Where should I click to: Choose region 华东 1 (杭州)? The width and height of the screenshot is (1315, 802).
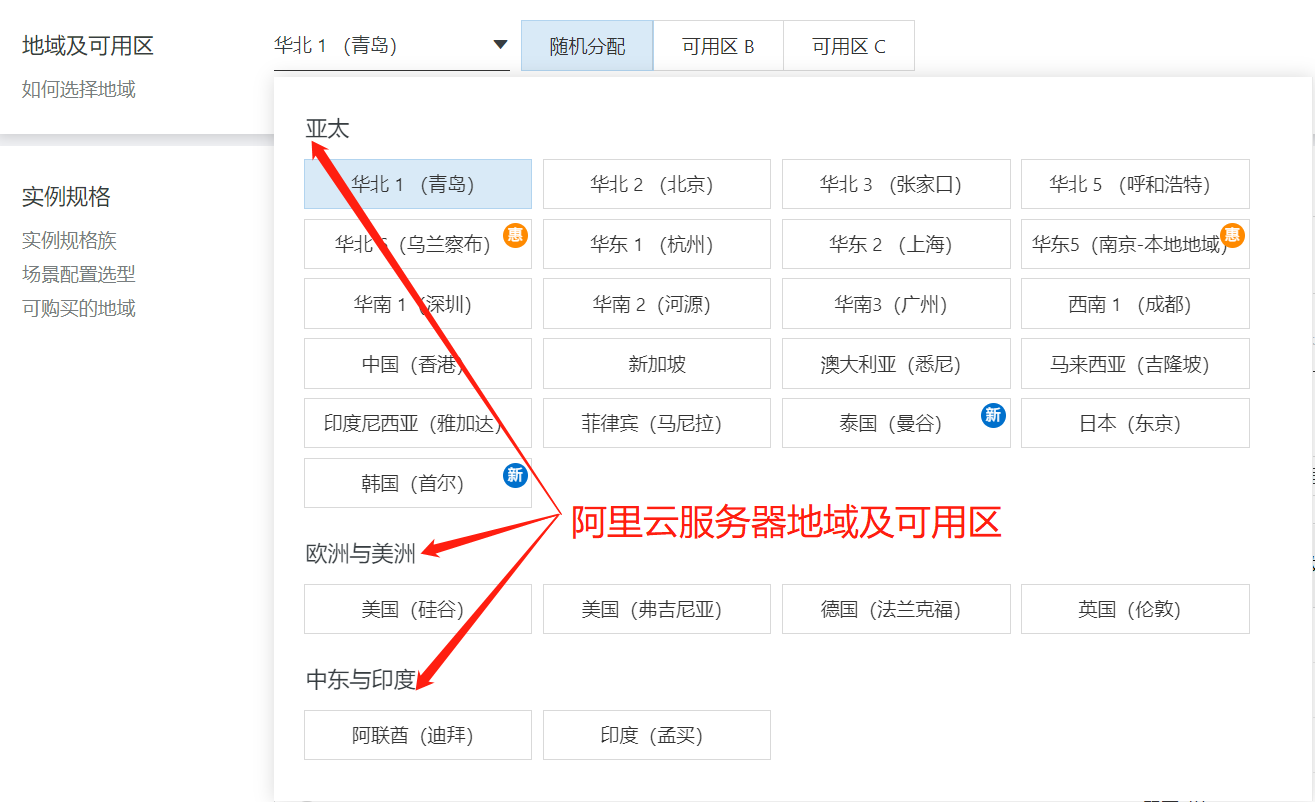657,244
